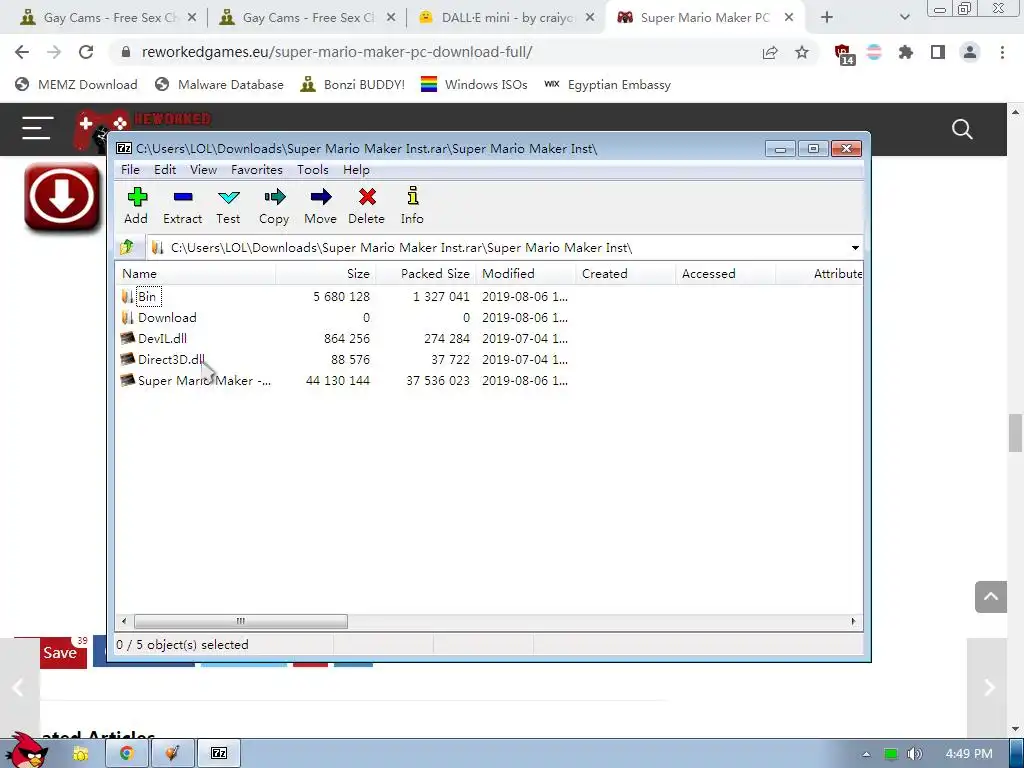The image size is (1024, 768).
Task: Open the File menu in 7-Zip
Action: pyautogui.click(x=130, y=170)
